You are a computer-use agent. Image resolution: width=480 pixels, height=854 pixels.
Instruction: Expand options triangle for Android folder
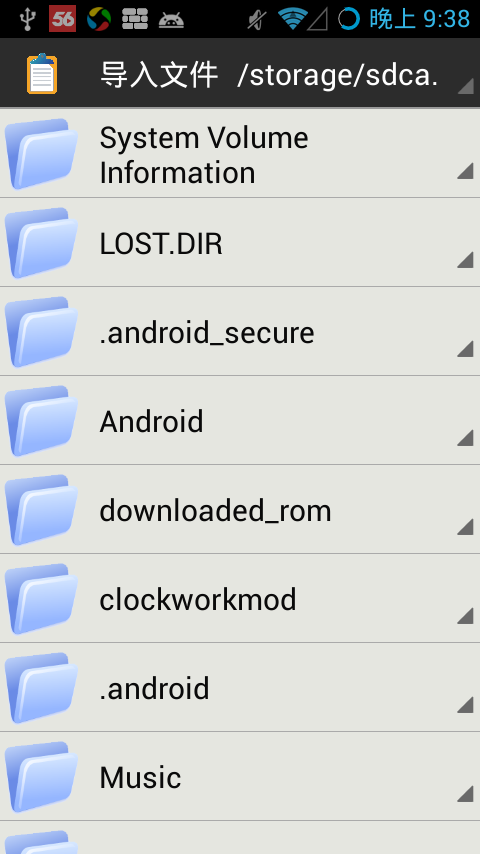coord(465,437)
